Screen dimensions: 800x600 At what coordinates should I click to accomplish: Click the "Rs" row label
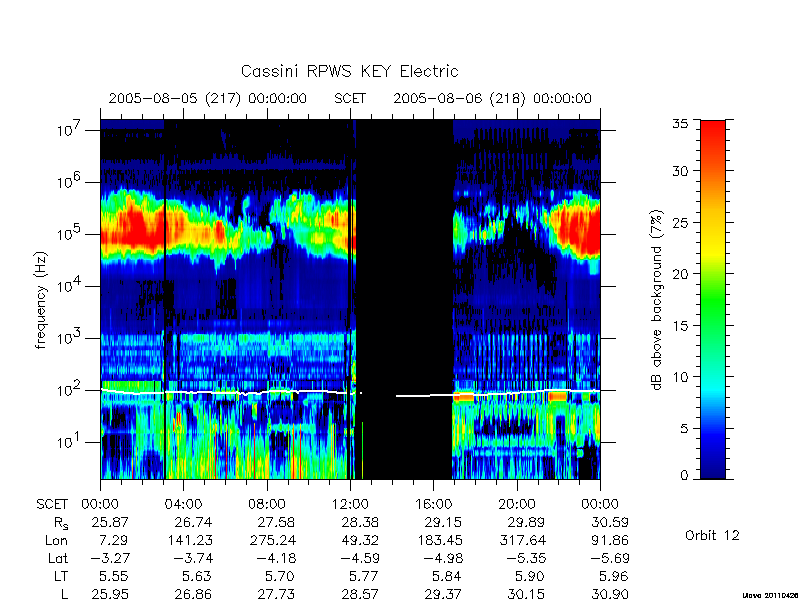pos(61,523)
